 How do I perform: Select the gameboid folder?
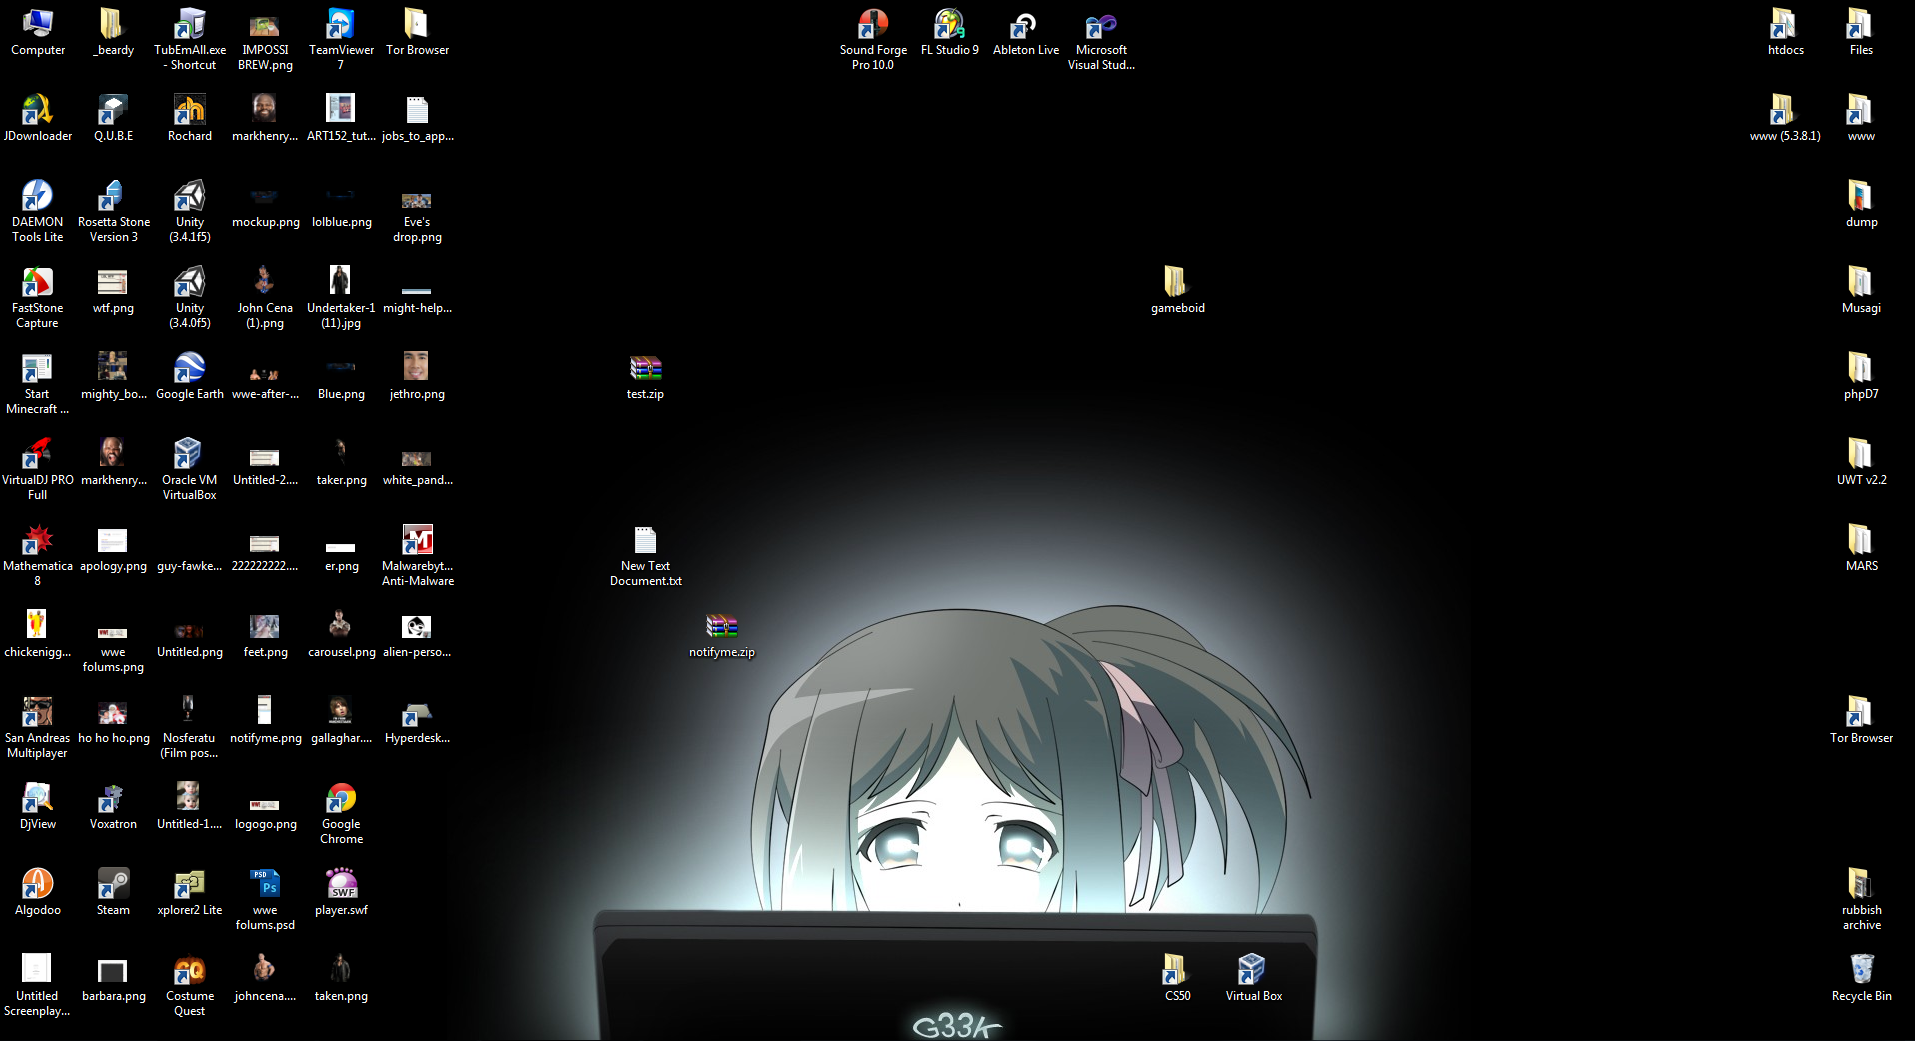1177,283
